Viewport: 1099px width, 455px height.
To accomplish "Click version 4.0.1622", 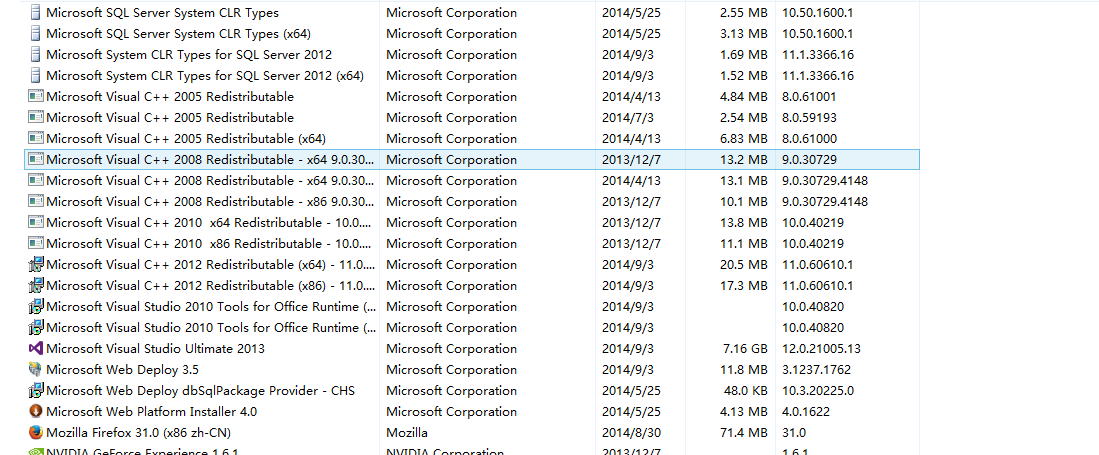I will [806, 412].
